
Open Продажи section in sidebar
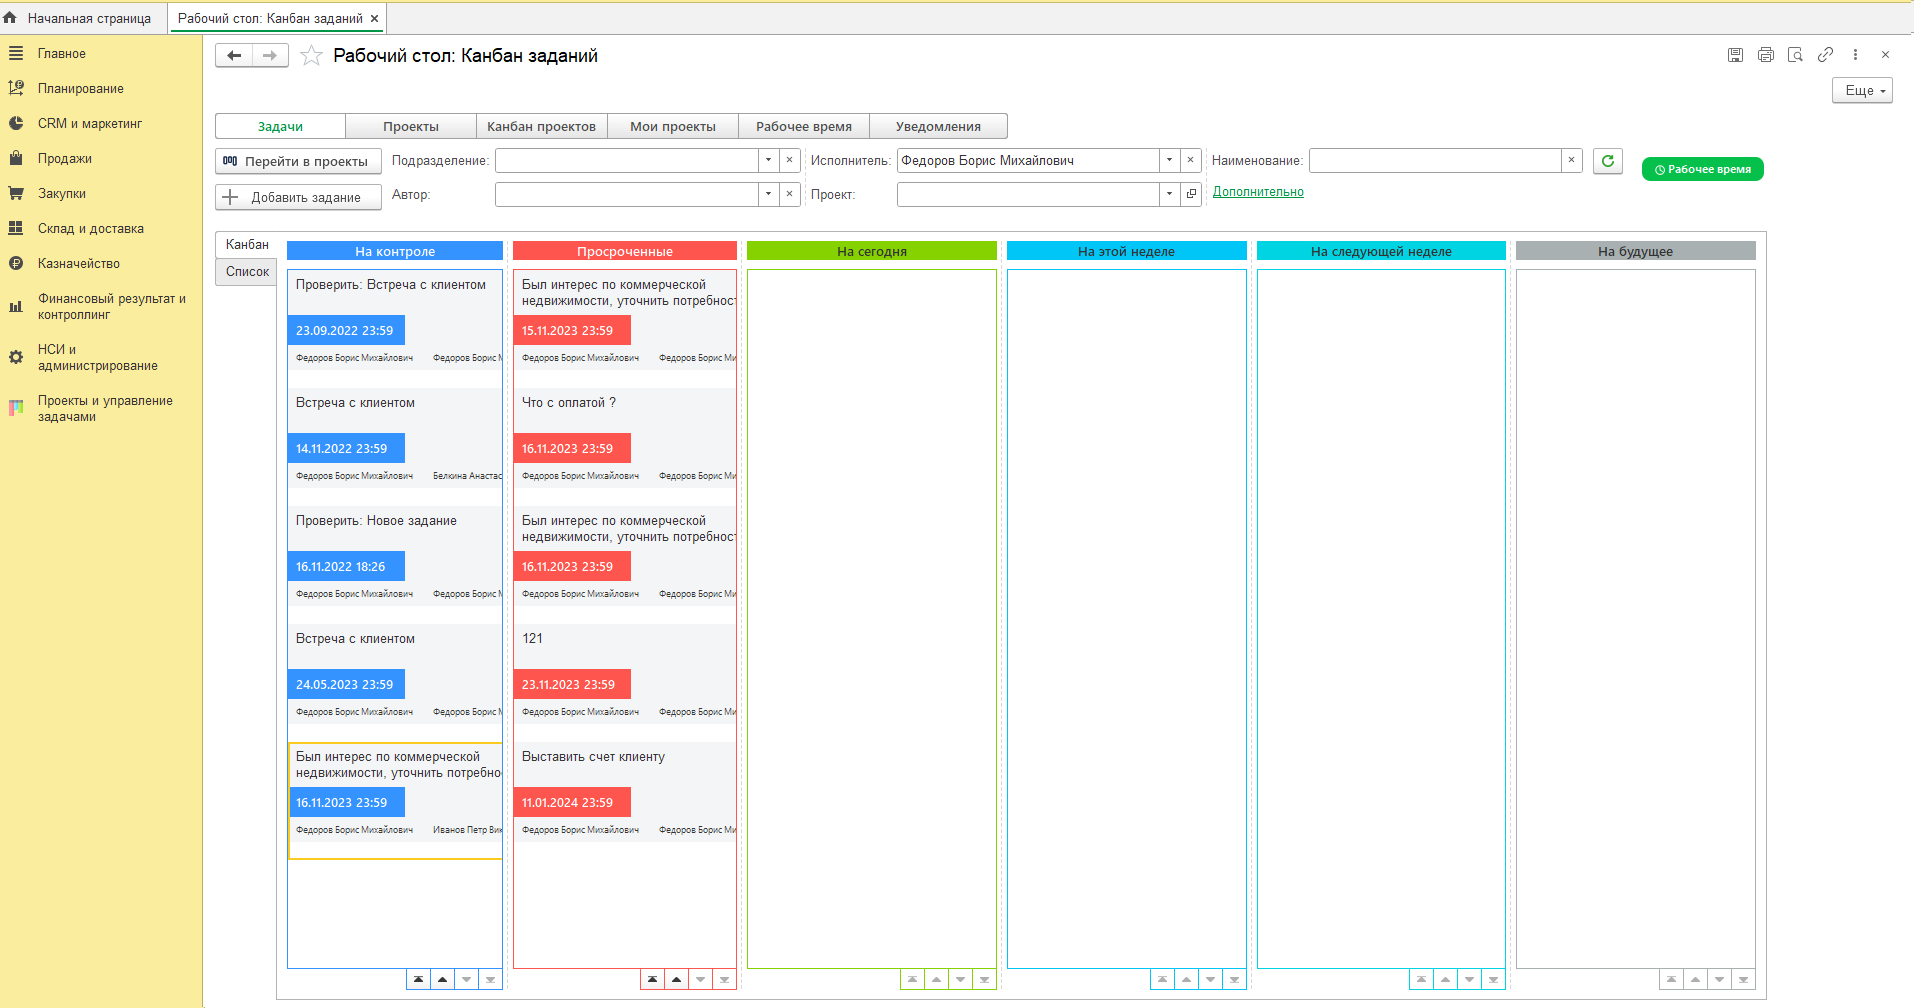(x=65, y=159)
